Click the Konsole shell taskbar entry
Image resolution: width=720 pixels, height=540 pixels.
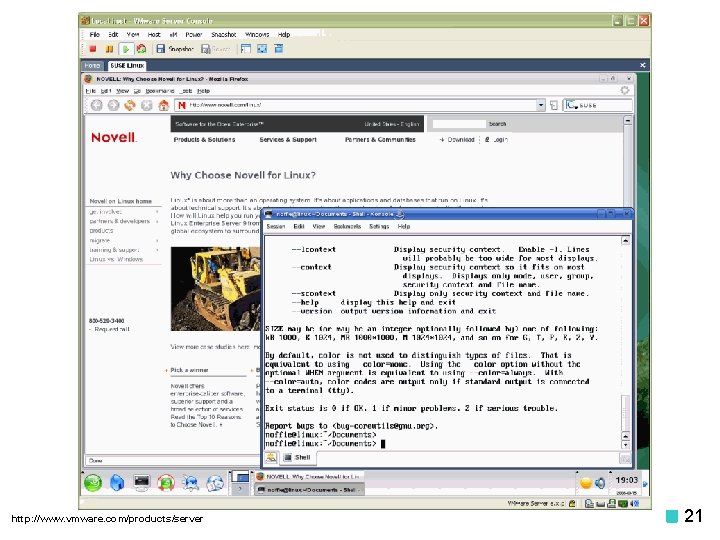[x=309, y=490]
